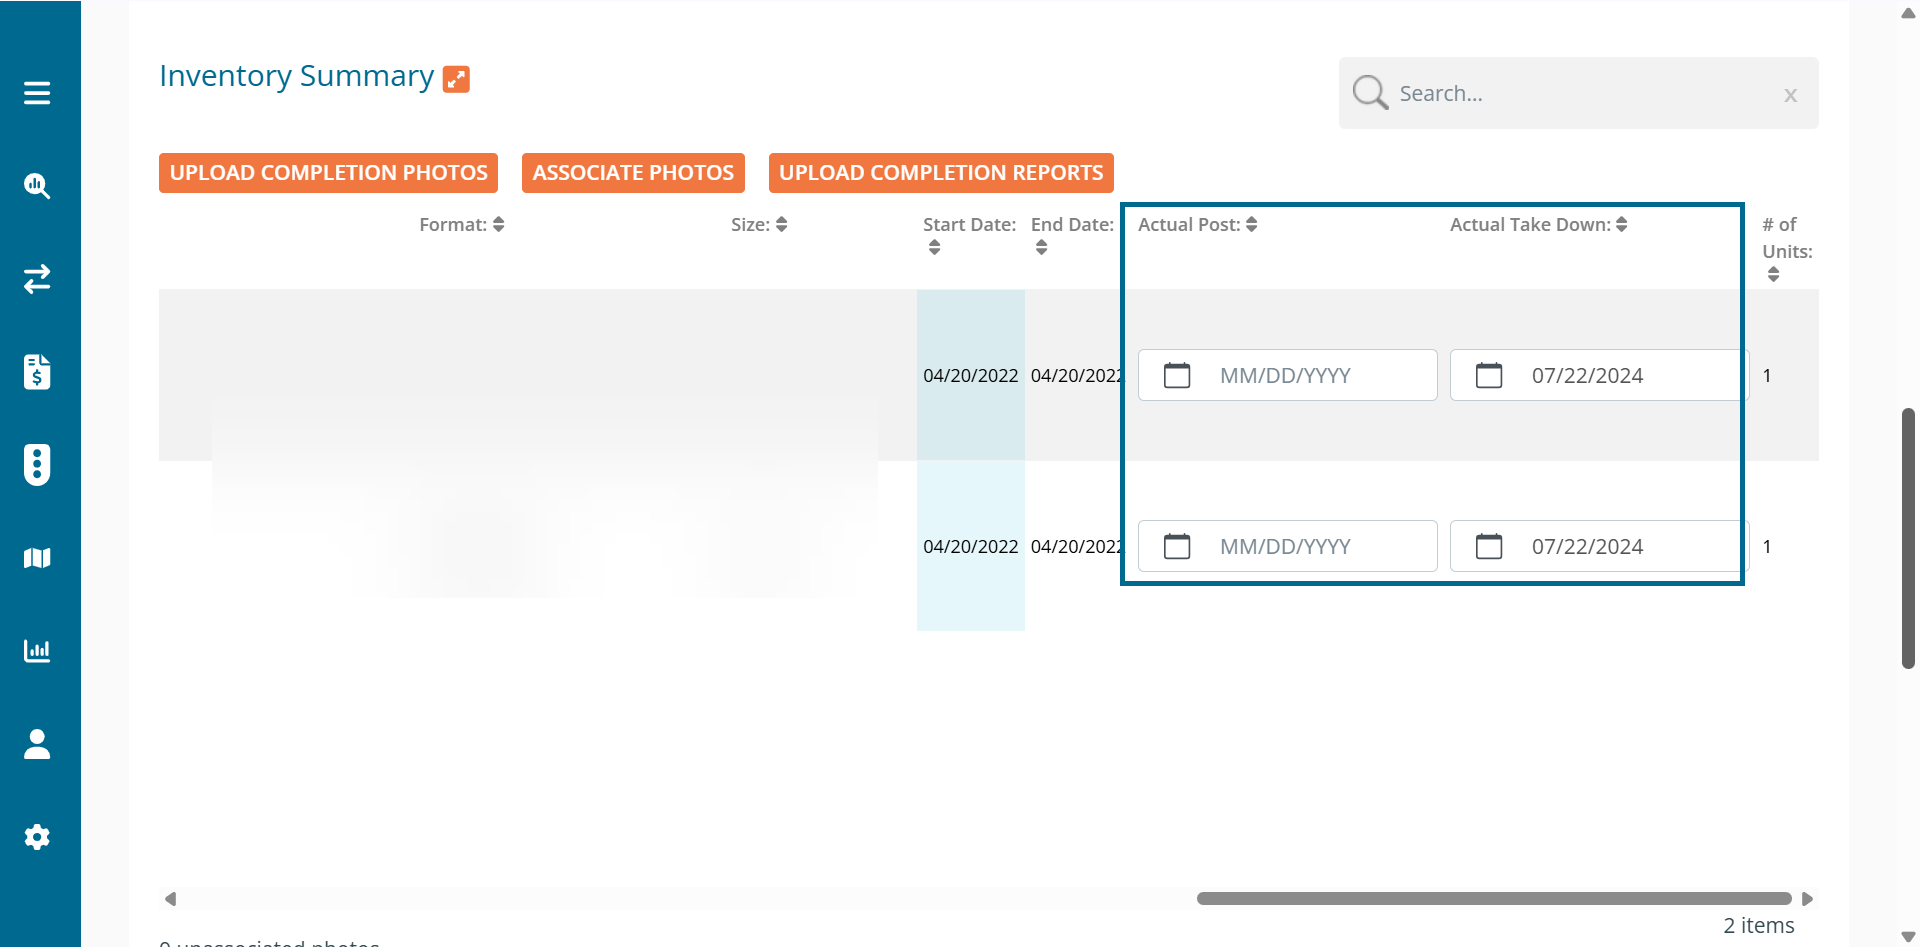Sort by Actual Take Down column
Image resolution: width=1920 pixels, height=947 pixels.
click(x=1621, y=225)
